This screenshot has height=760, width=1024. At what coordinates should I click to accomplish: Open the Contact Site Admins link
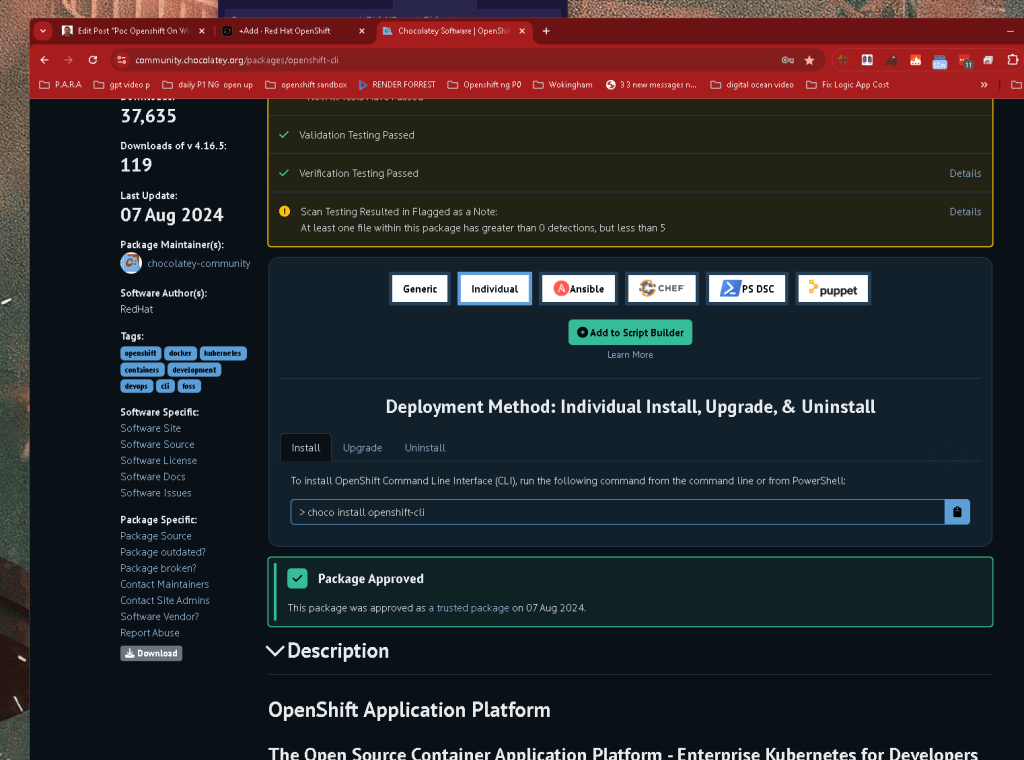pos(165,601)
